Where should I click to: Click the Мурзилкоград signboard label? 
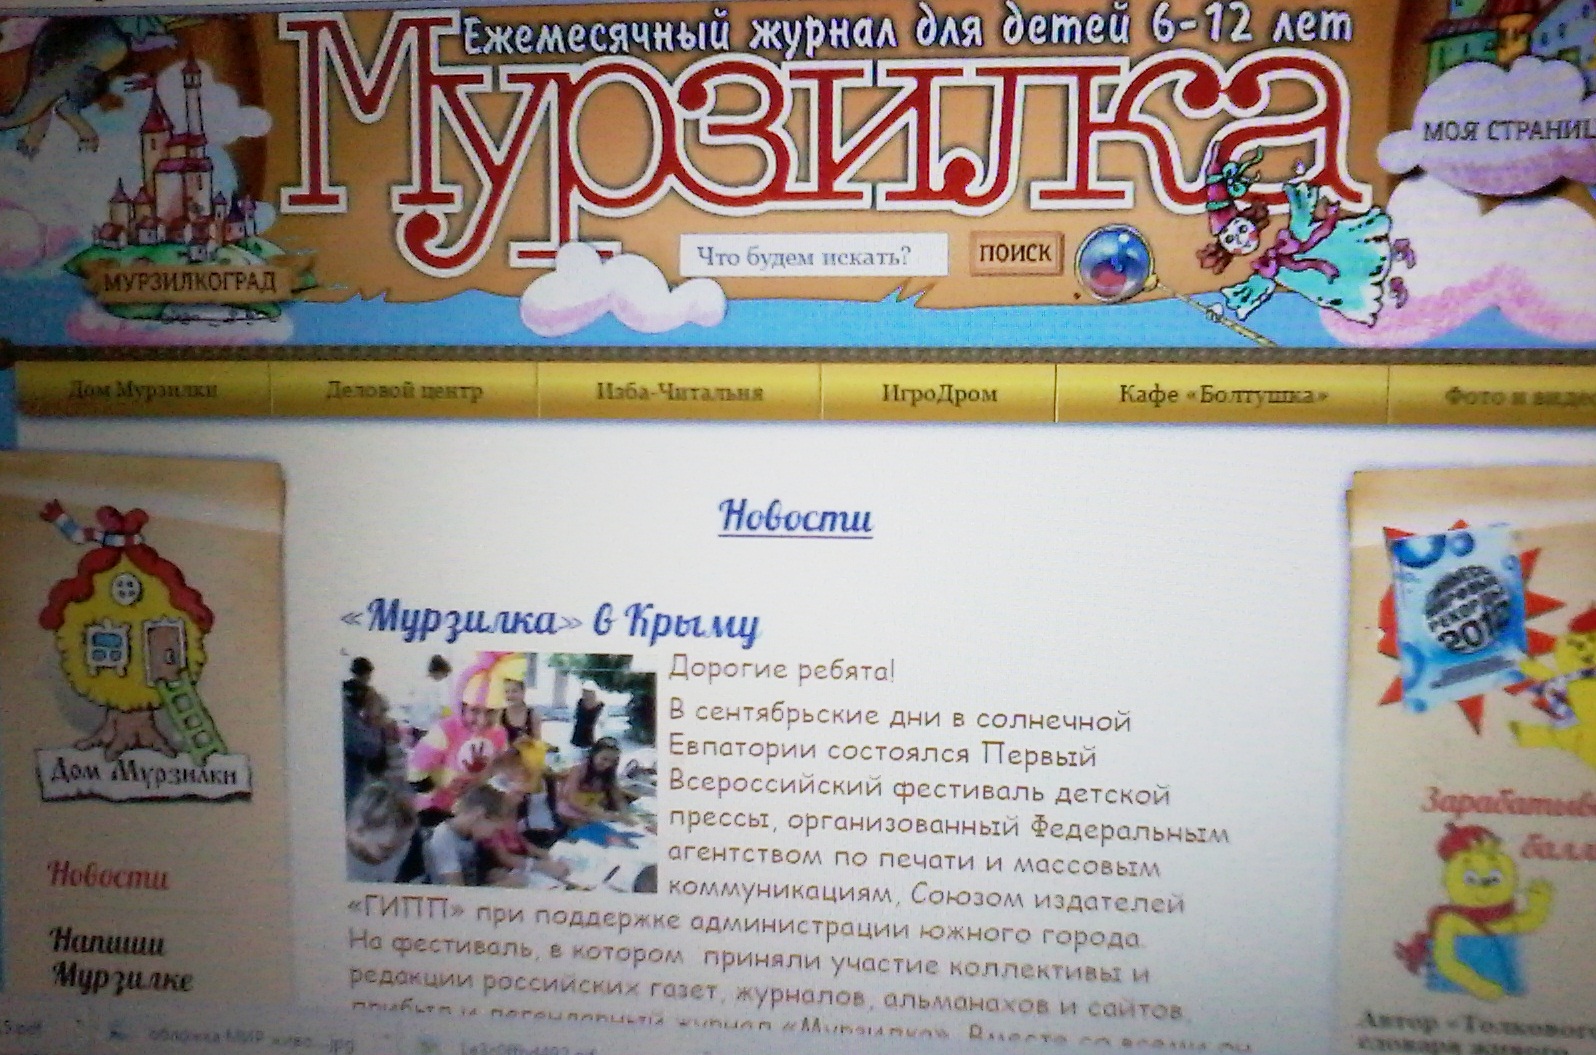pyautogui.click(x=189, y=282)
